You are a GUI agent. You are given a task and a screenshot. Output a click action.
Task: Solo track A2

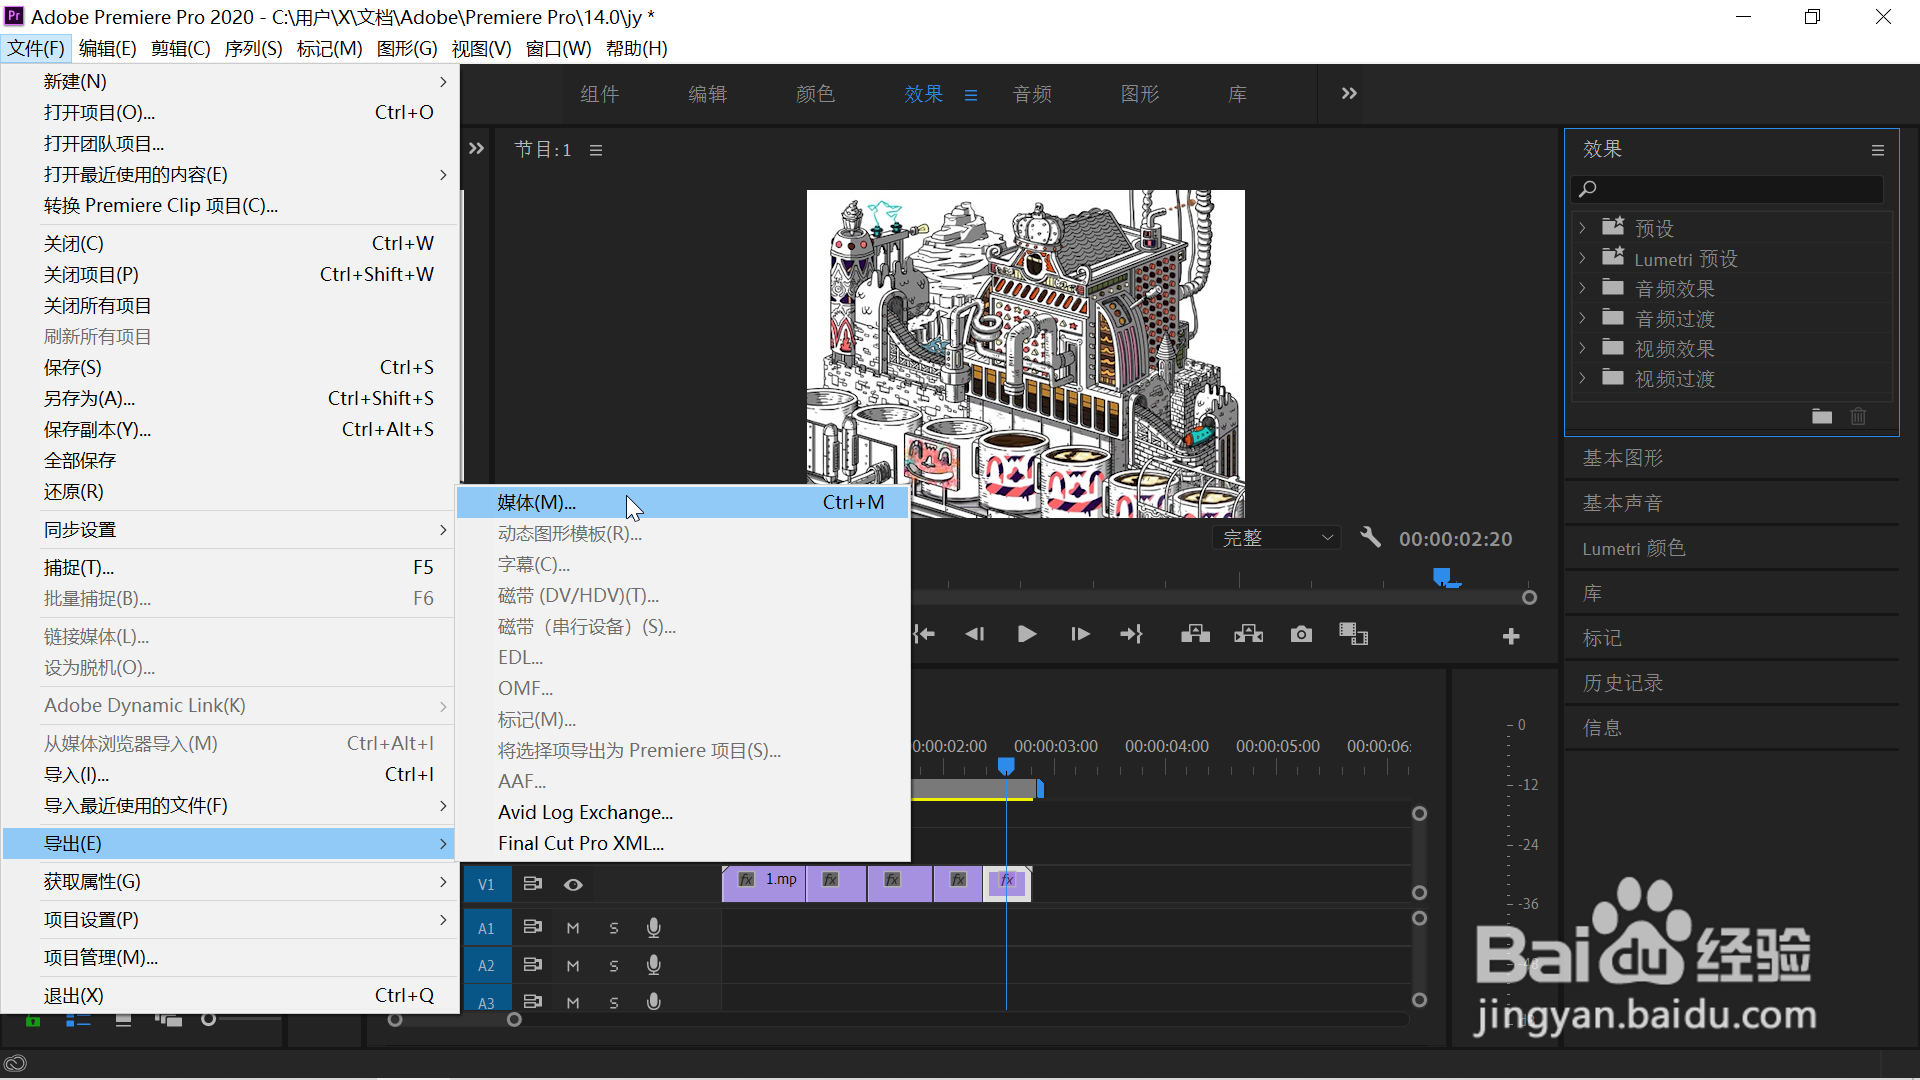click(614, 966)
